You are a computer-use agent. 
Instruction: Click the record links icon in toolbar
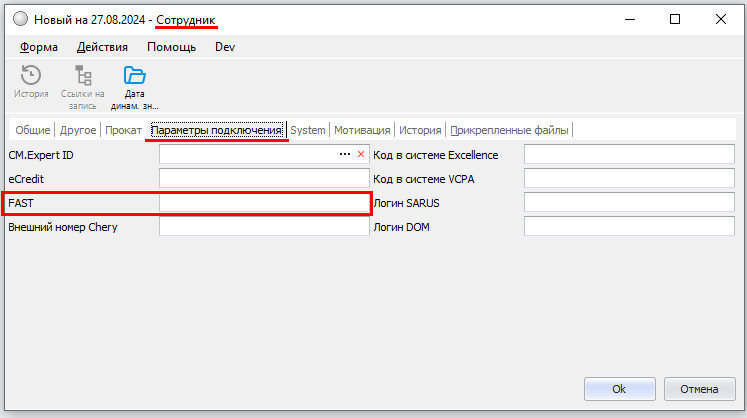point(83,77)
